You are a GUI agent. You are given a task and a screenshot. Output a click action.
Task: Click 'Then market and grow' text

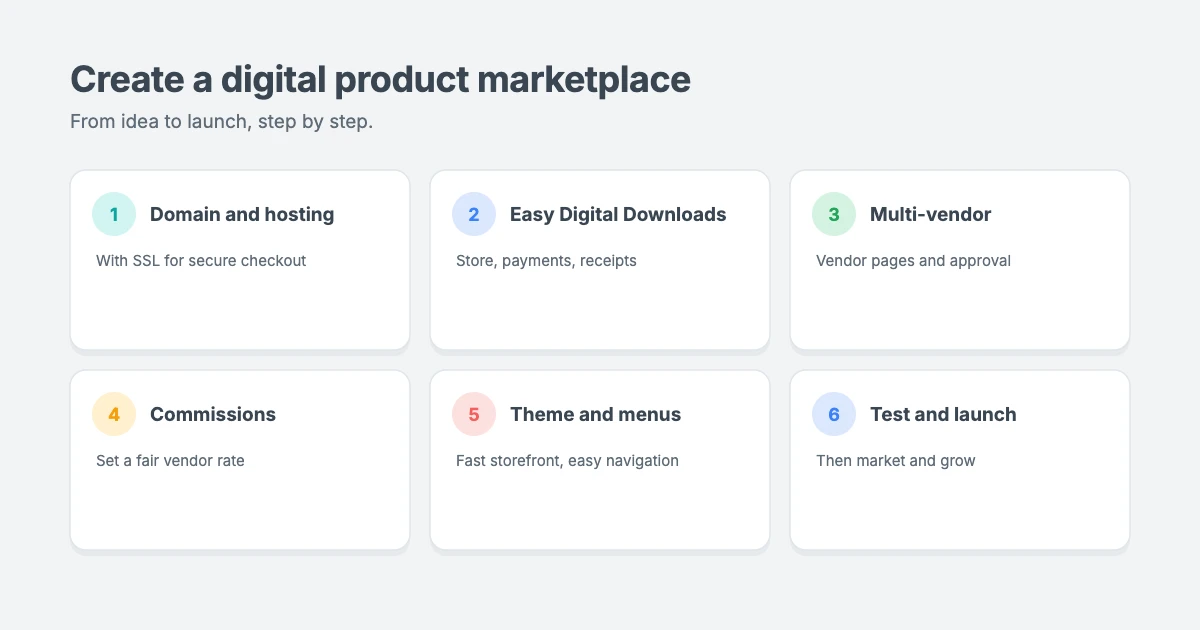pyautogui.click(x=895, y=461)
